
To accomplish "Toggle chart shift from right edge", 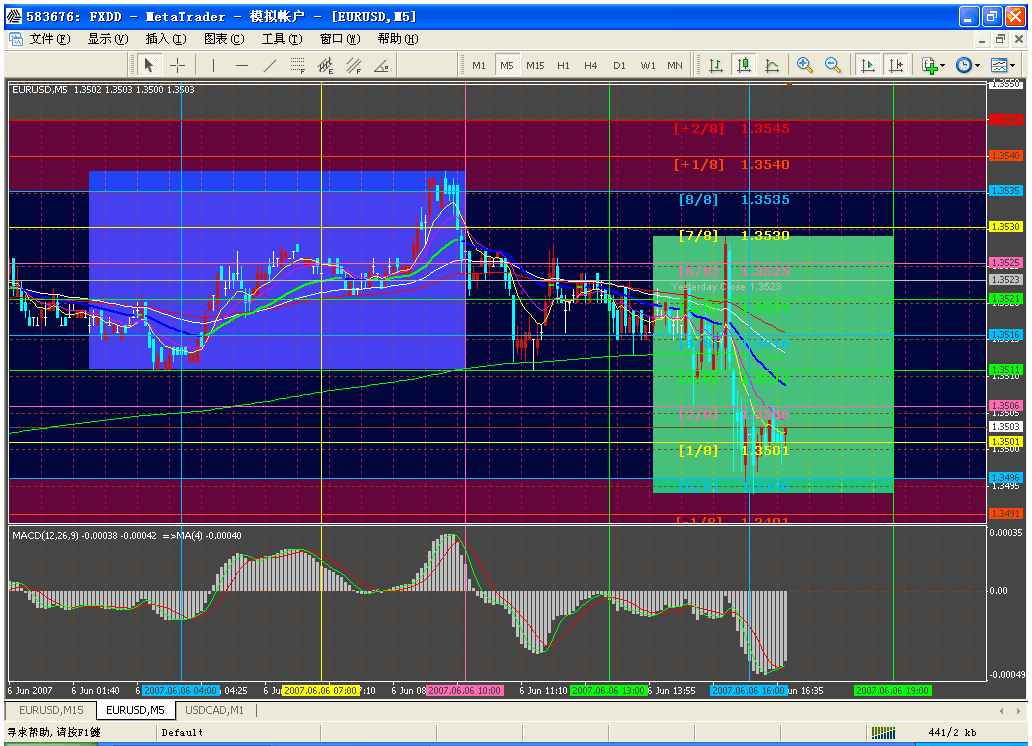I will tap(896, 65).
